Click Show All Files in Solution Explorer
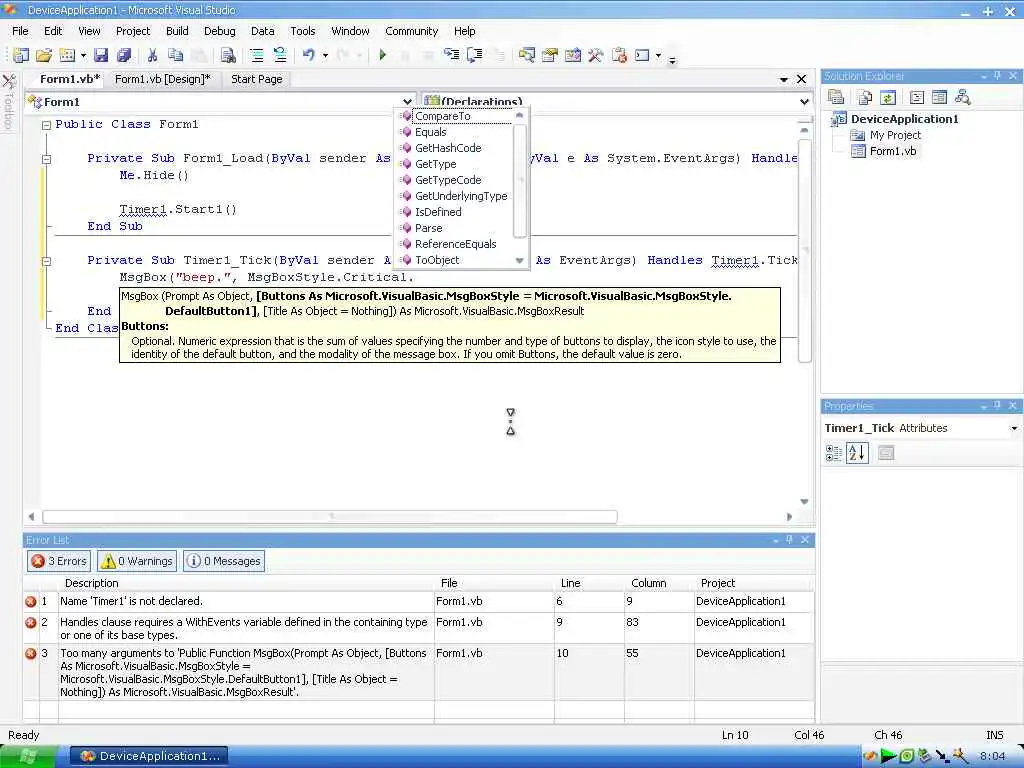The width and height of the screenshot is (1024, 768). click(x=865, y=97)
